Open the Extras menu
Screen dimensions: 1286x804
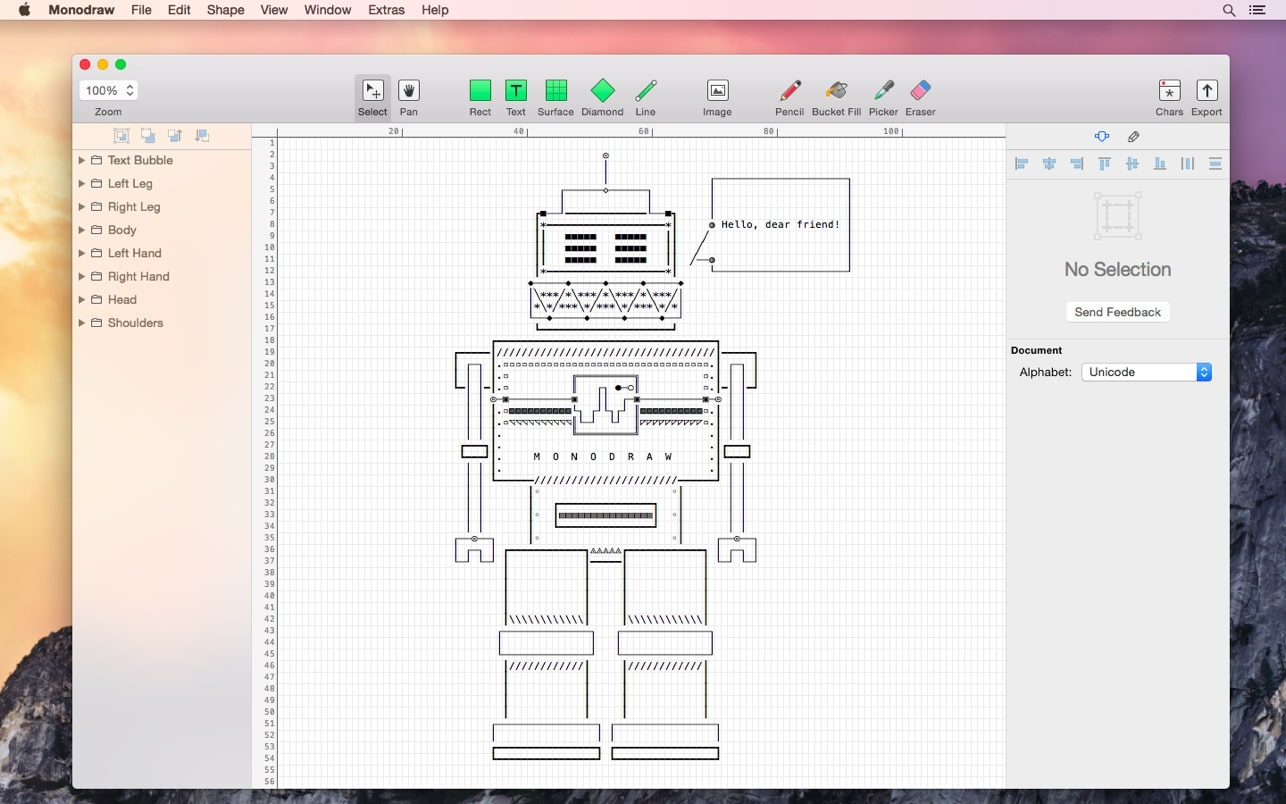tap(387, 10)
